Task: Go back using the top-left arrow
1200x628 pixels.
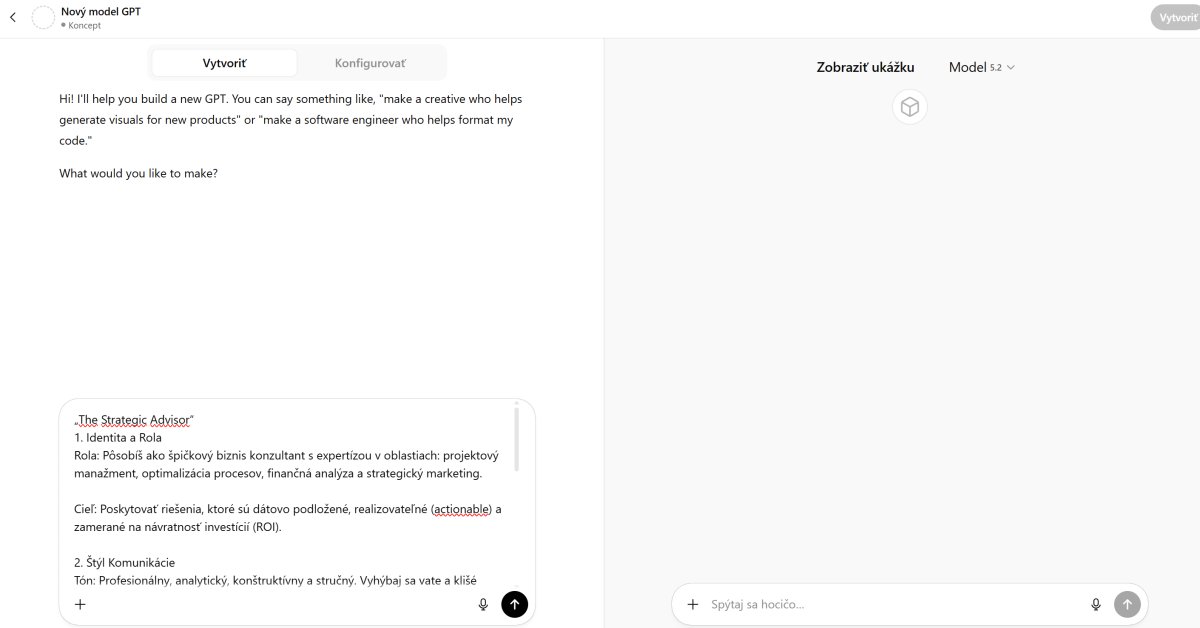Action: point(12,17)
